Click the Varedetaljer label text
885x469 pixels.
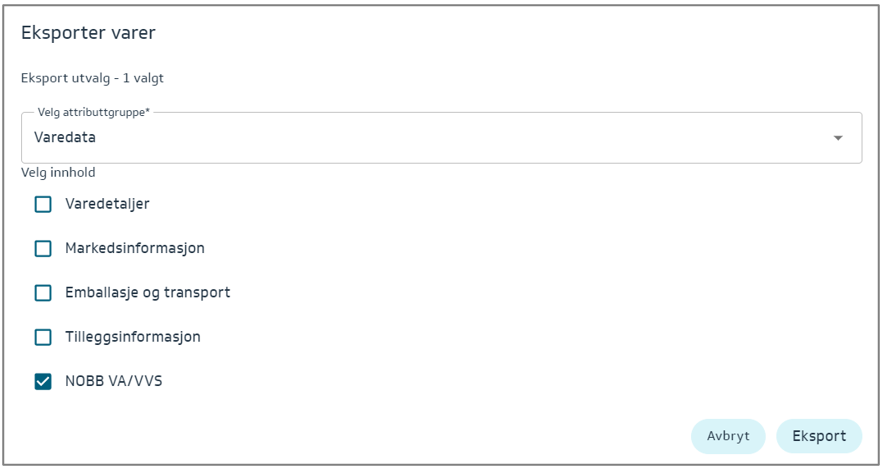[107, 204]
